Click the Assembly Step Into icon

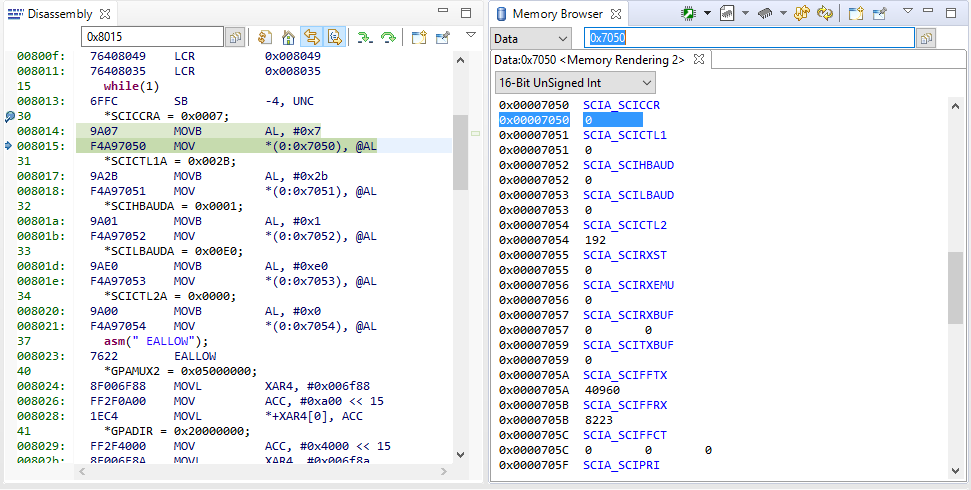[365, 38]
